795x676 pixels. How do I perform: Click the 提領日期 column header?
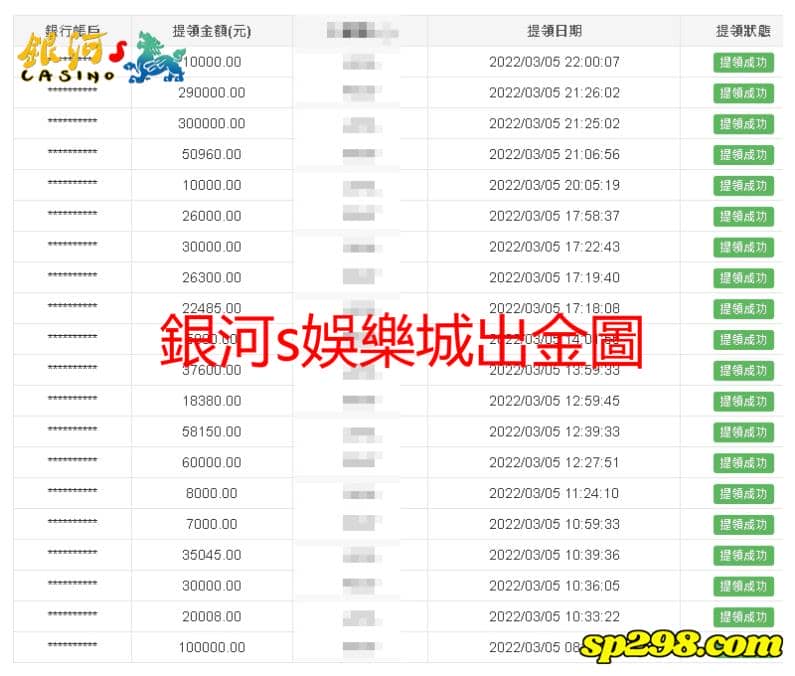554,31
